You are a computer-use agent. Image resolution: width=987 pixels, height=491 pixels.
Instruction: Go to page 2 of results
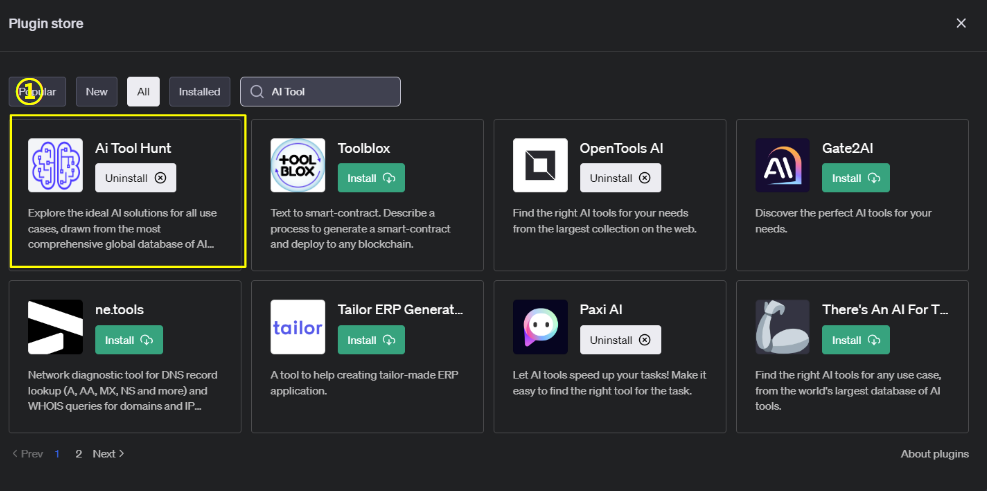point(79,454)
